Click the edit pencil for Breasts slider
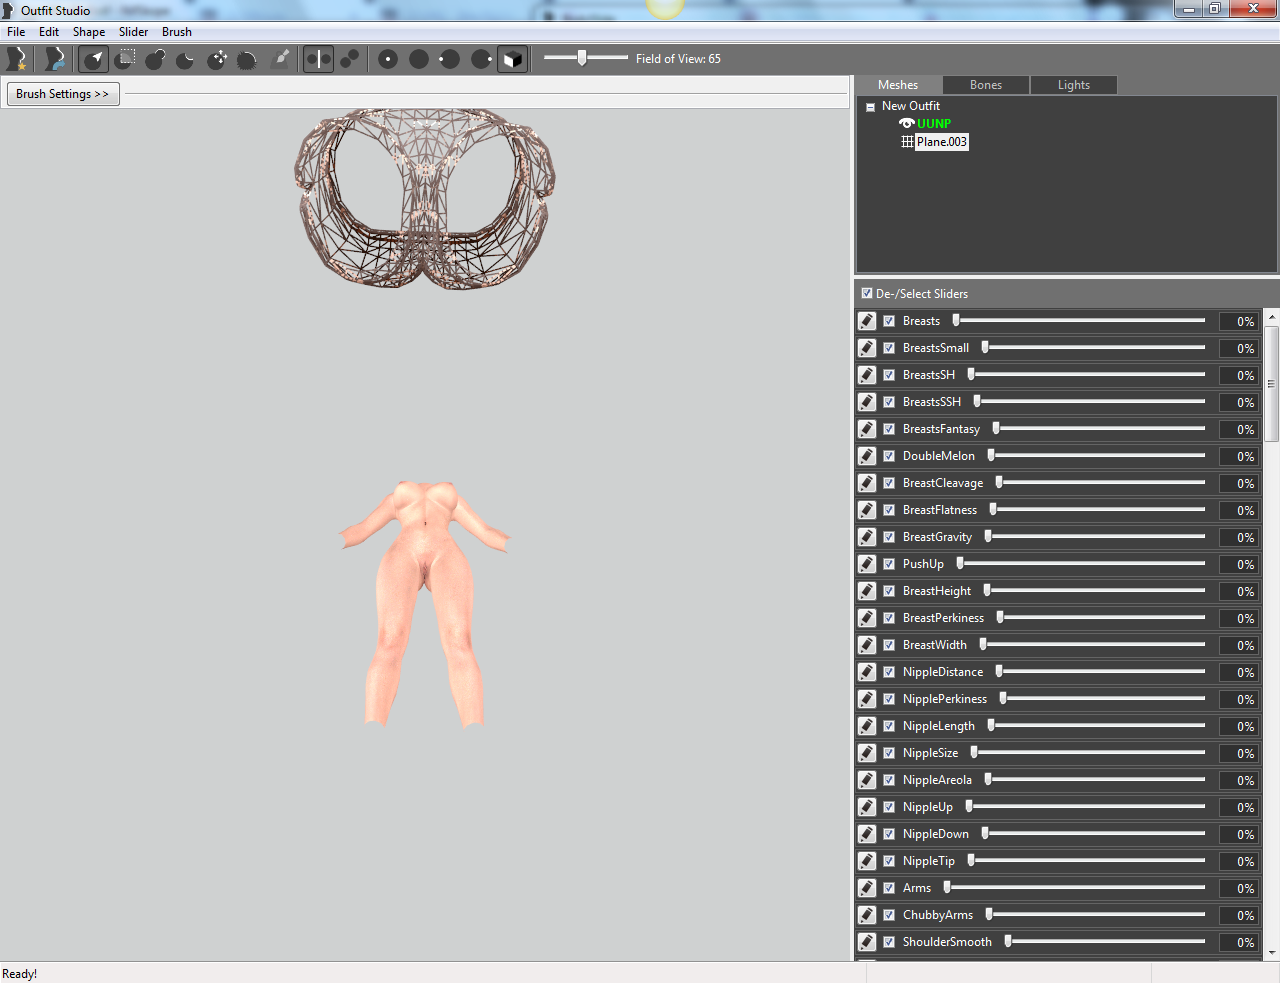 click(867, 321)
